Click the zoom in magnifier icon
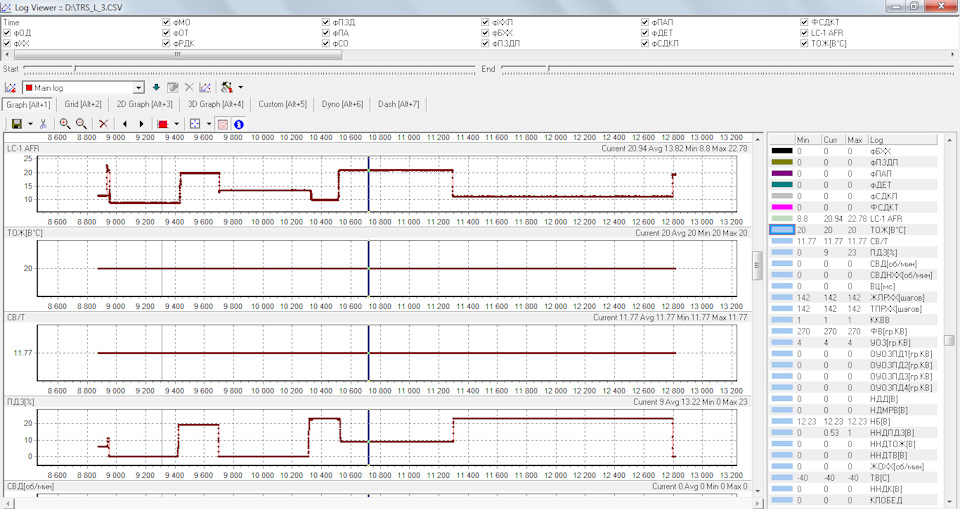This screenshot has width=960, height=509. [64, 124]
